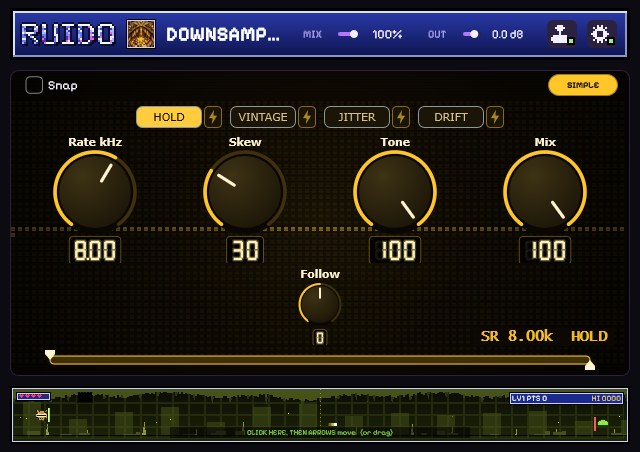Click the player ship in the mini-game

coord(41,415)
